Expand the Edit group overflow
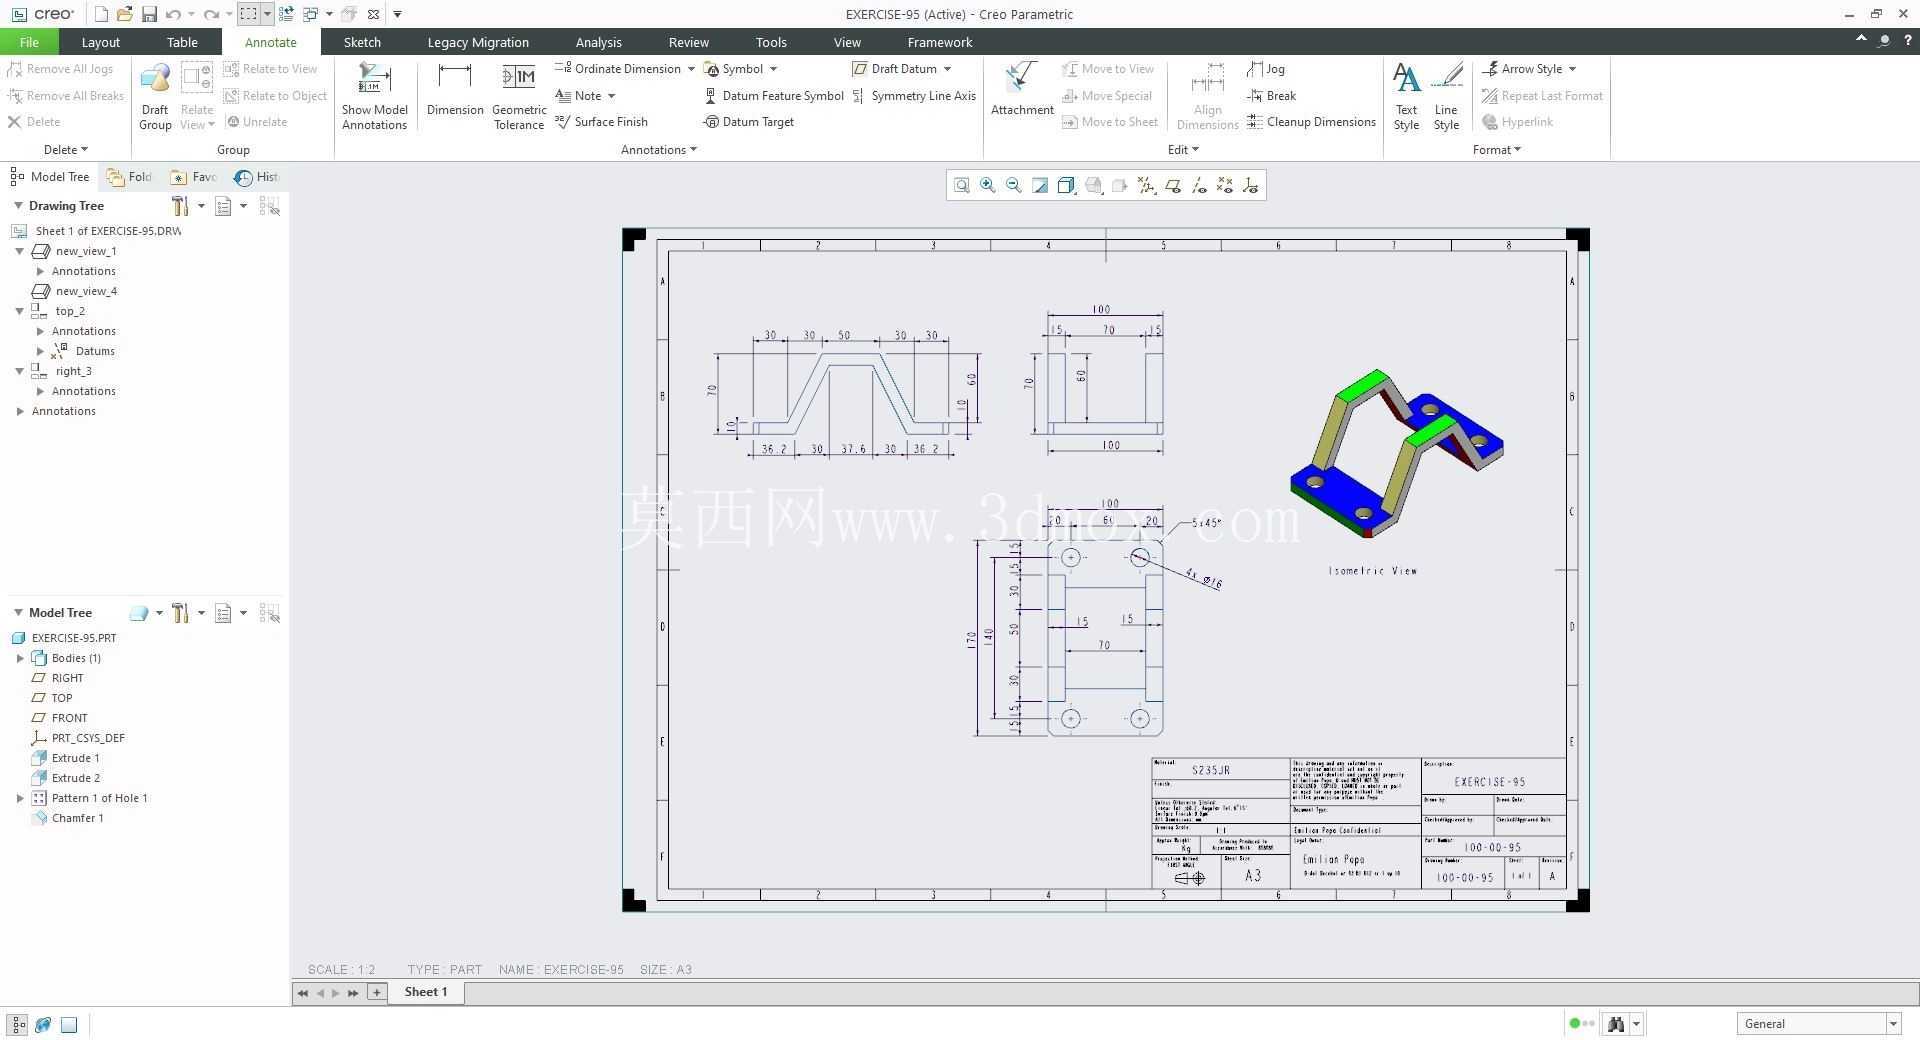Image resolution: width=1920 pixels, height=1040 pixels. tap(1183, 150)
